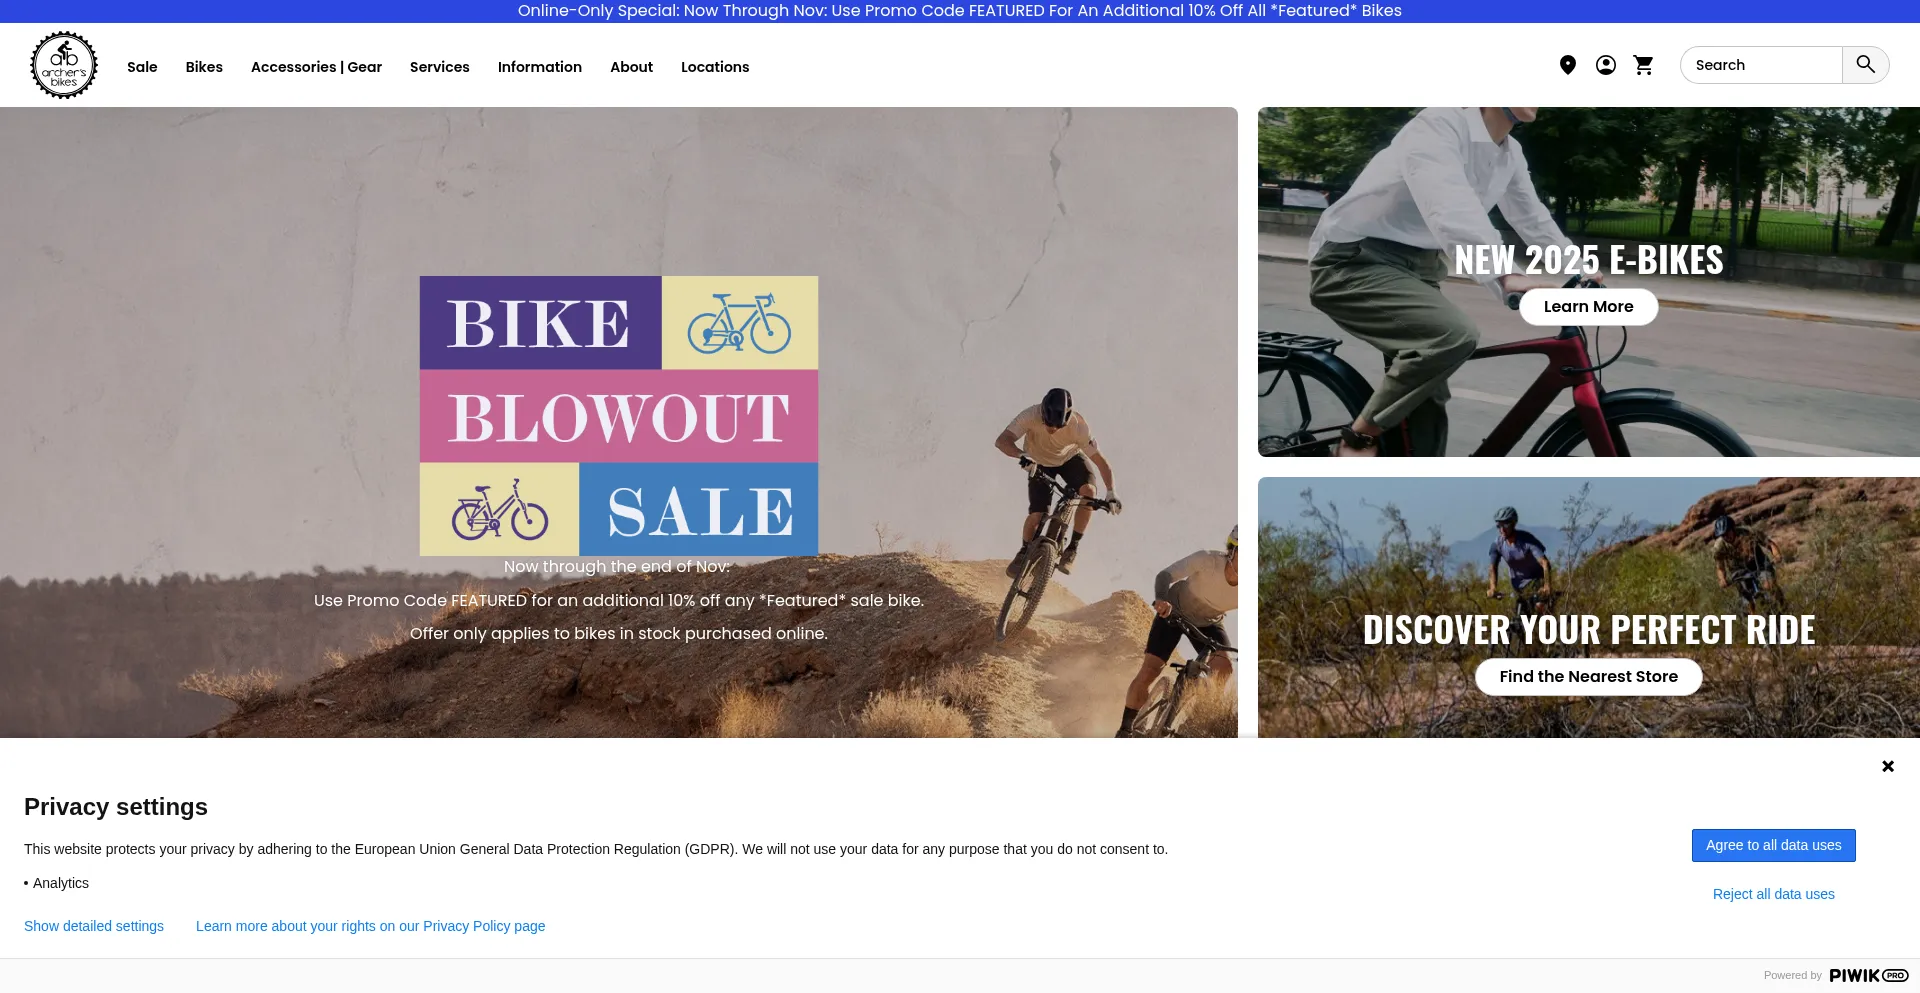The image size is (1920, 993).
Task: Reject all data uses
Action: point(1774,894)
